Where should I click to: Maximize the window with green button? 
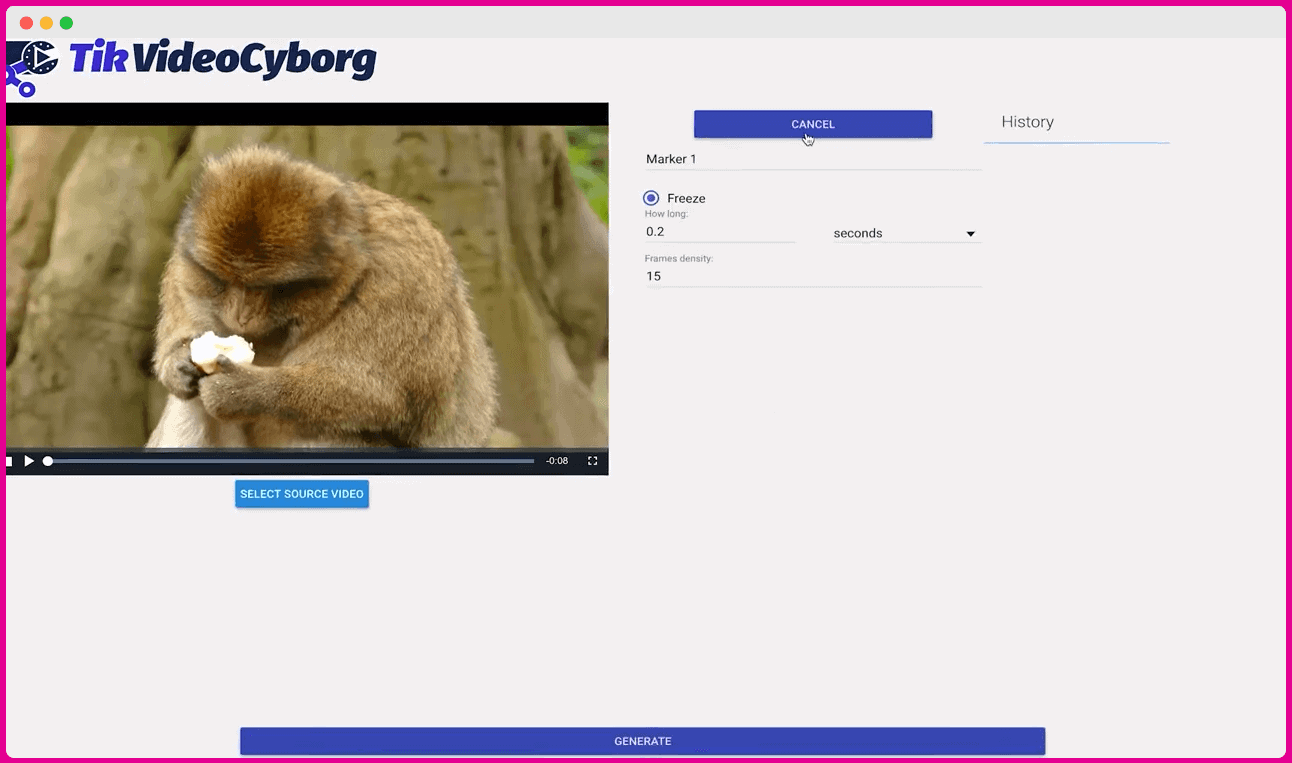(x=66, y=23)
